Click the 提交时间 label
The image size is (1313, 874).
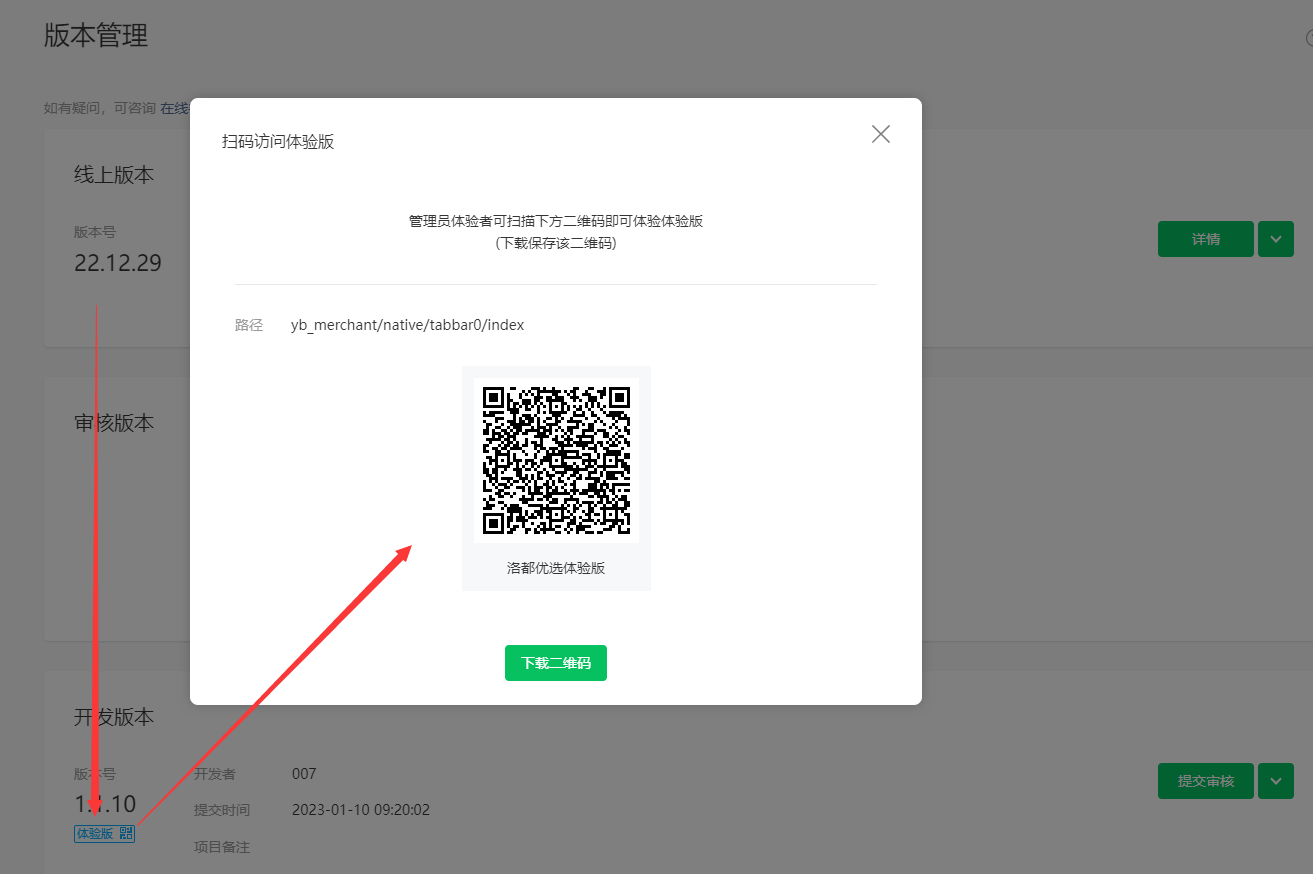coord(222,810)
